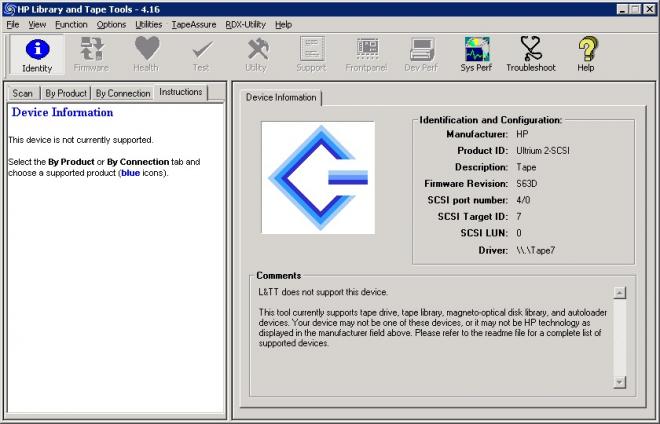The image size is (660, 424).
Task: Open the Help menu in menu bar
Action: coord(283,25)
